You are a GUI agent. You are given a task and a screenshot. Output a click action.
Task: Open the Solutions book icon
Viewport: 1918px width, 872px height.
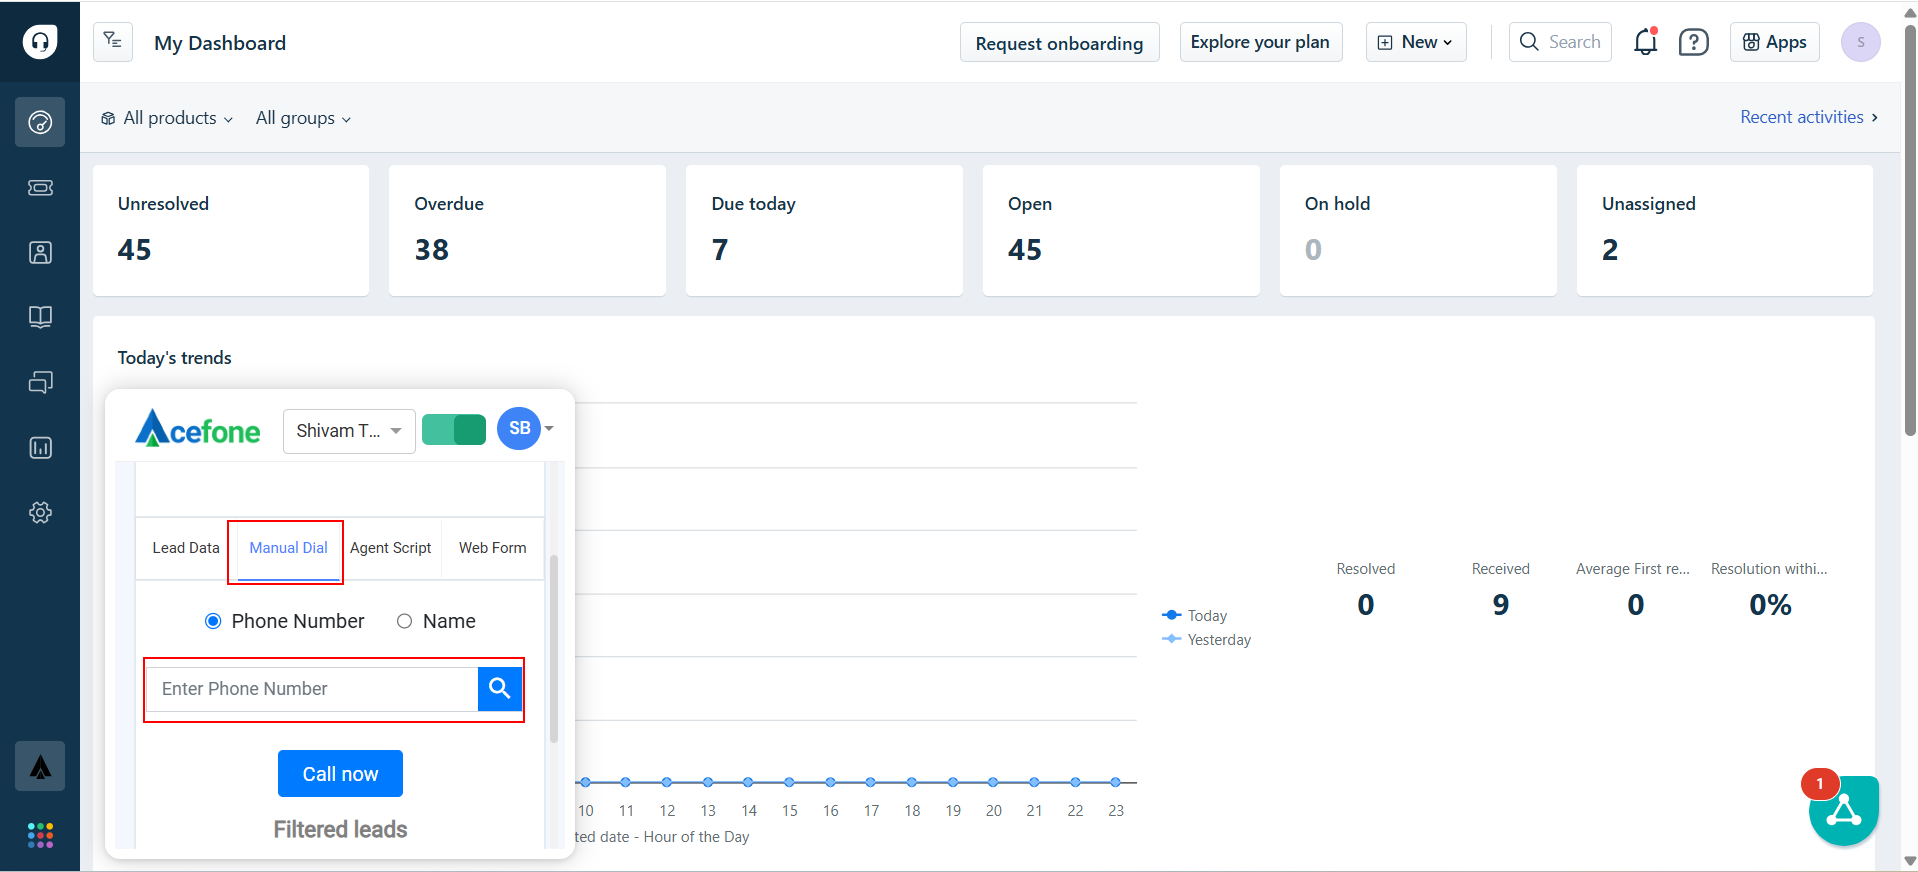pos(40,317)
